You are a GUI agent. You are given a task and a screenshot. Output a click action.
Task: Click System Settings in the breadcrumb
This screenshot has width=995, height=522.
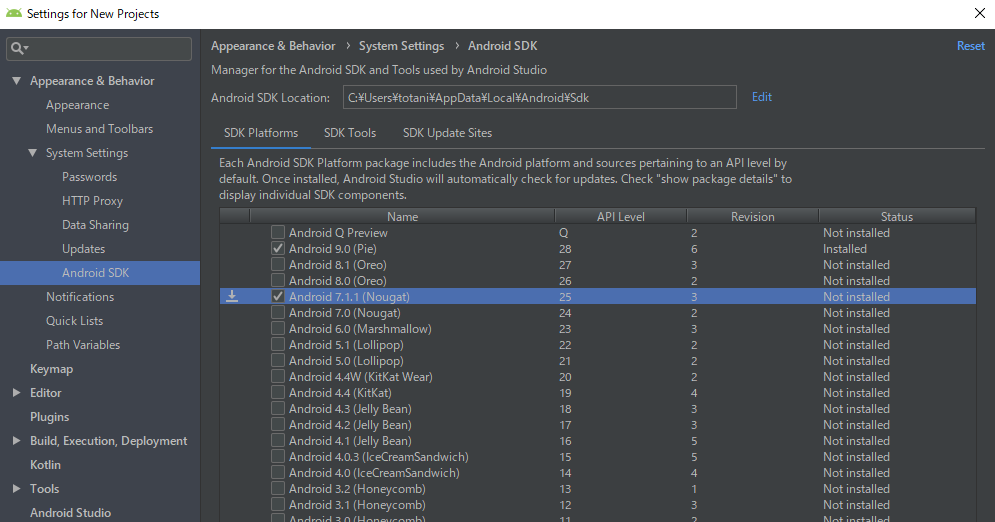pyautogui.click(x=401, y=46)
